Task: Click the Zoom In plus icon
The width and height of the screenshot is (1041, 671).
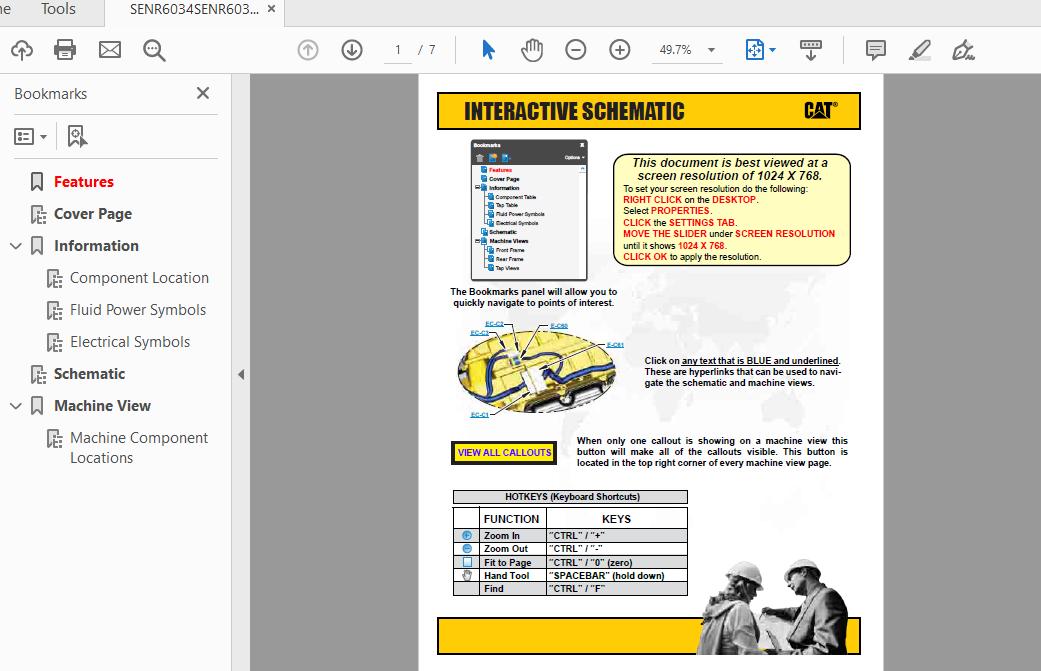Action: (x=620, y=50)
